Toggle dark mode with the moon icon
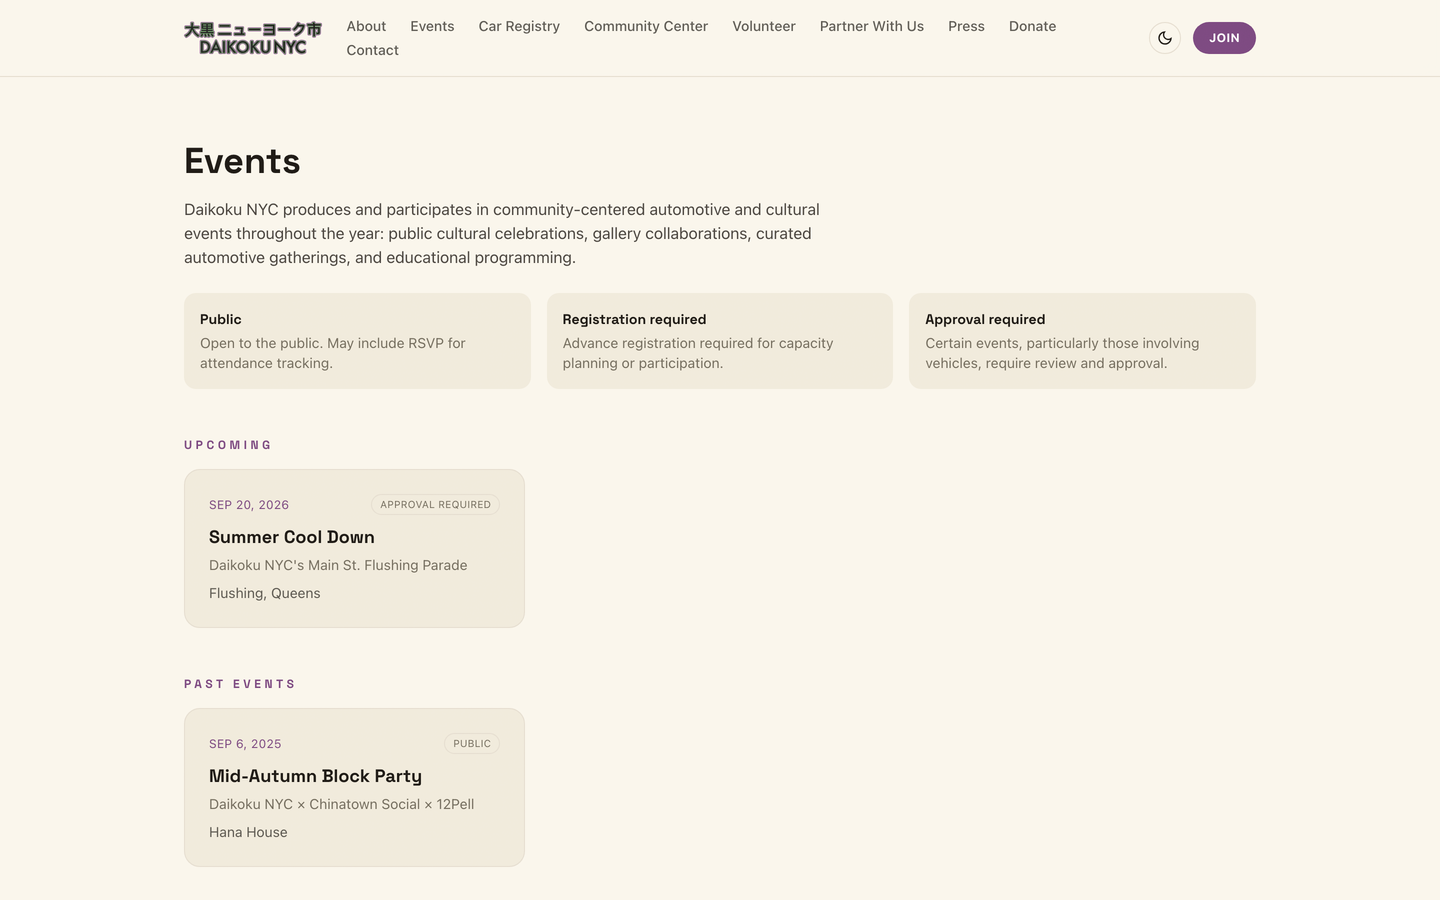The image size is (1440, 900). 1165,38
